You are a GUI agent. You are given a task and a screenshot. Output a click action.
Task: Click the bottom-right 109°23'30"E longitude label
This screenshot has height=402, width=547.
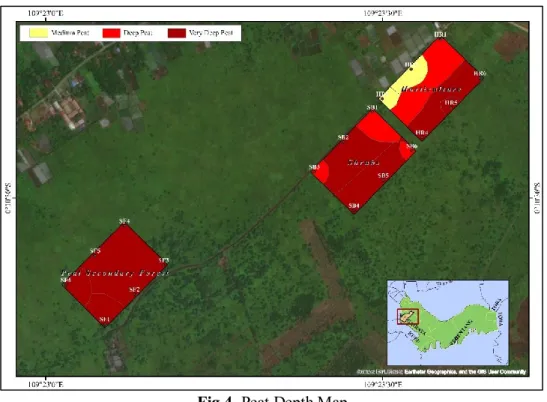click(383, 385)
